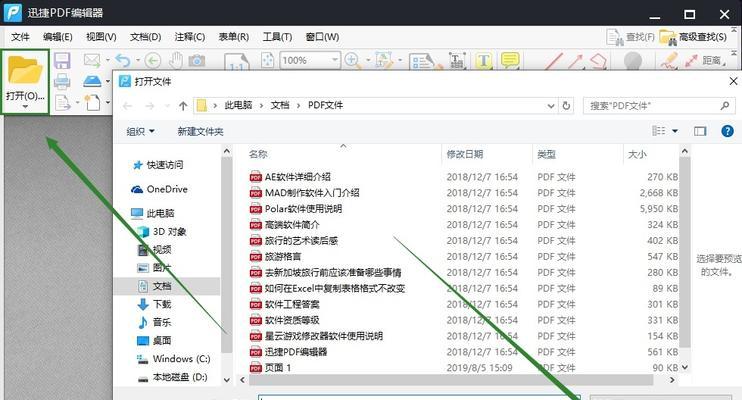The width and height of the screenshot is (742, 400).
Task: Open the view mode dropdown arrow
Action: [x=675, y=131]
